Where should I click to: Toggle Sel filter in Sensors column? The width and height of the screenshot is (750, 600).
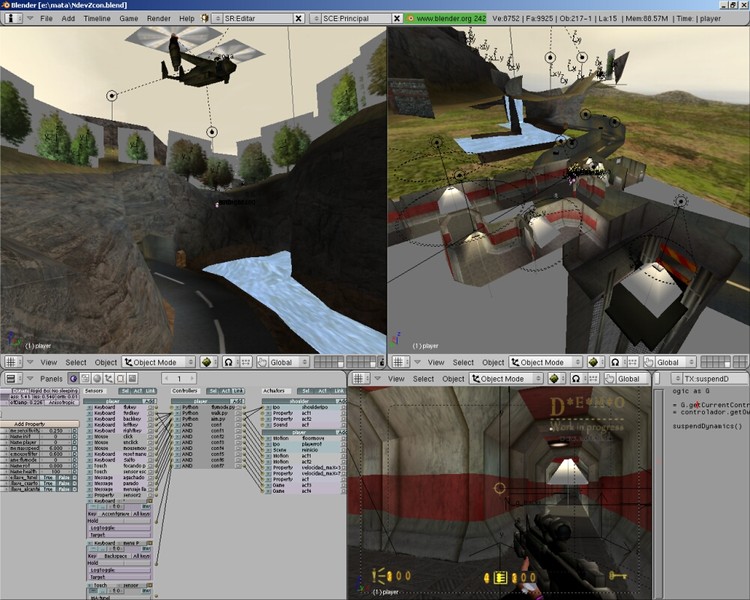125,391
